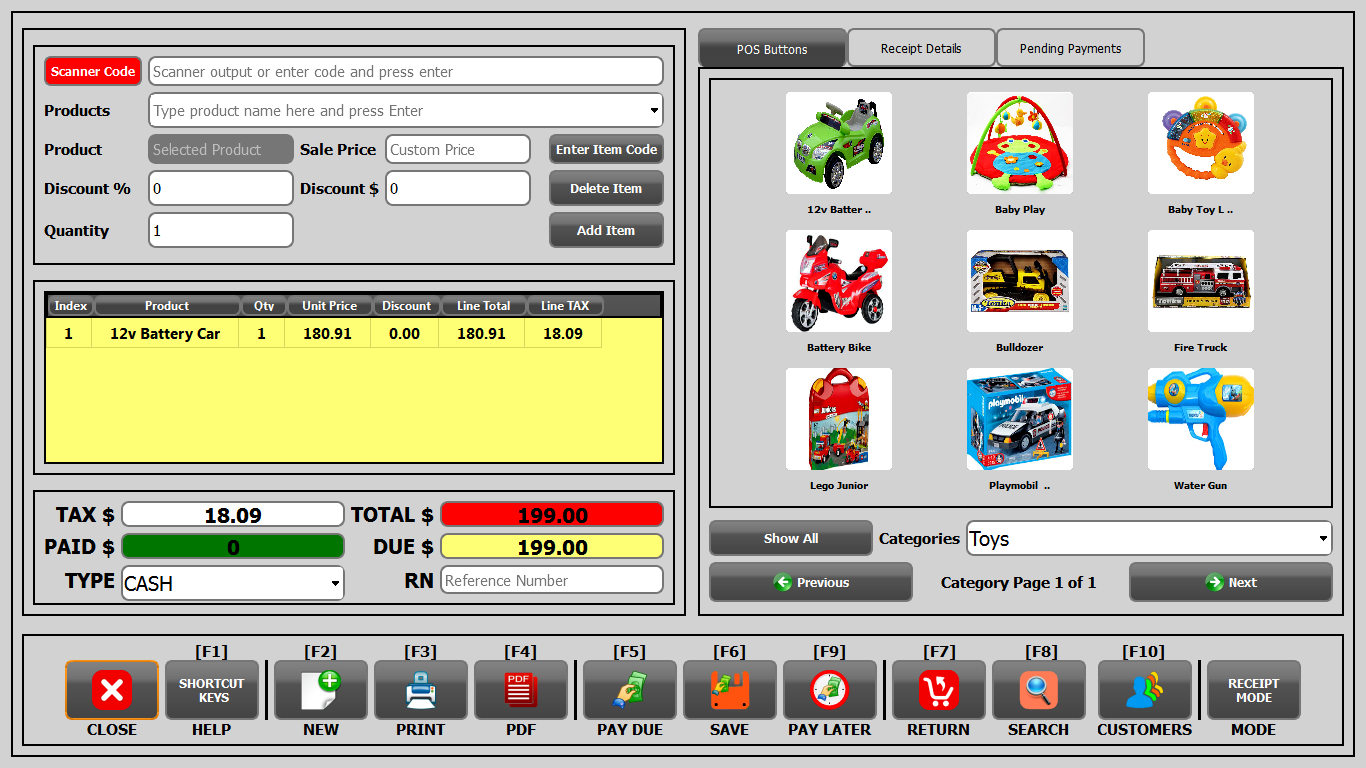Open the Pending Payments tab

tap(1070, 47)
